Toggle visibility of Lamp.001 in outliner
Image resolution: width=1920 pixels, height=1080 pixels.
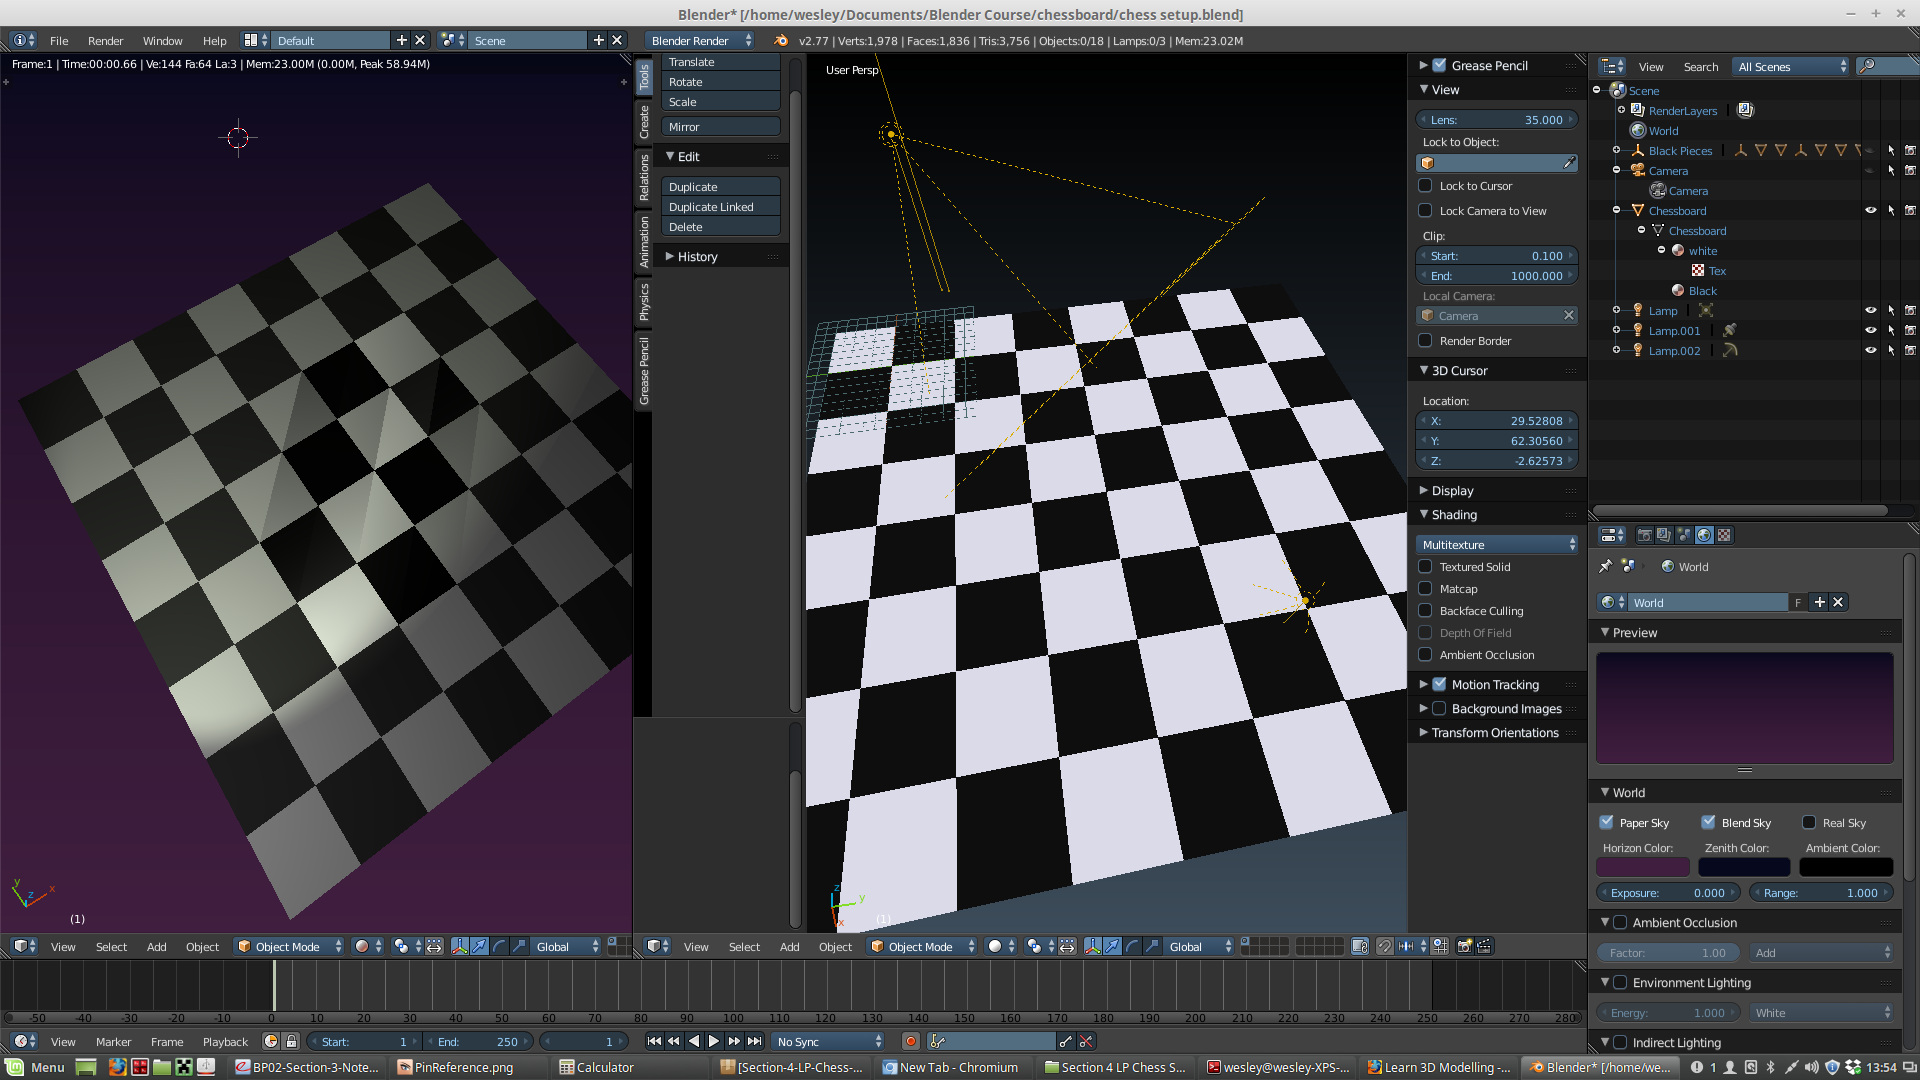coord(1870,331)
